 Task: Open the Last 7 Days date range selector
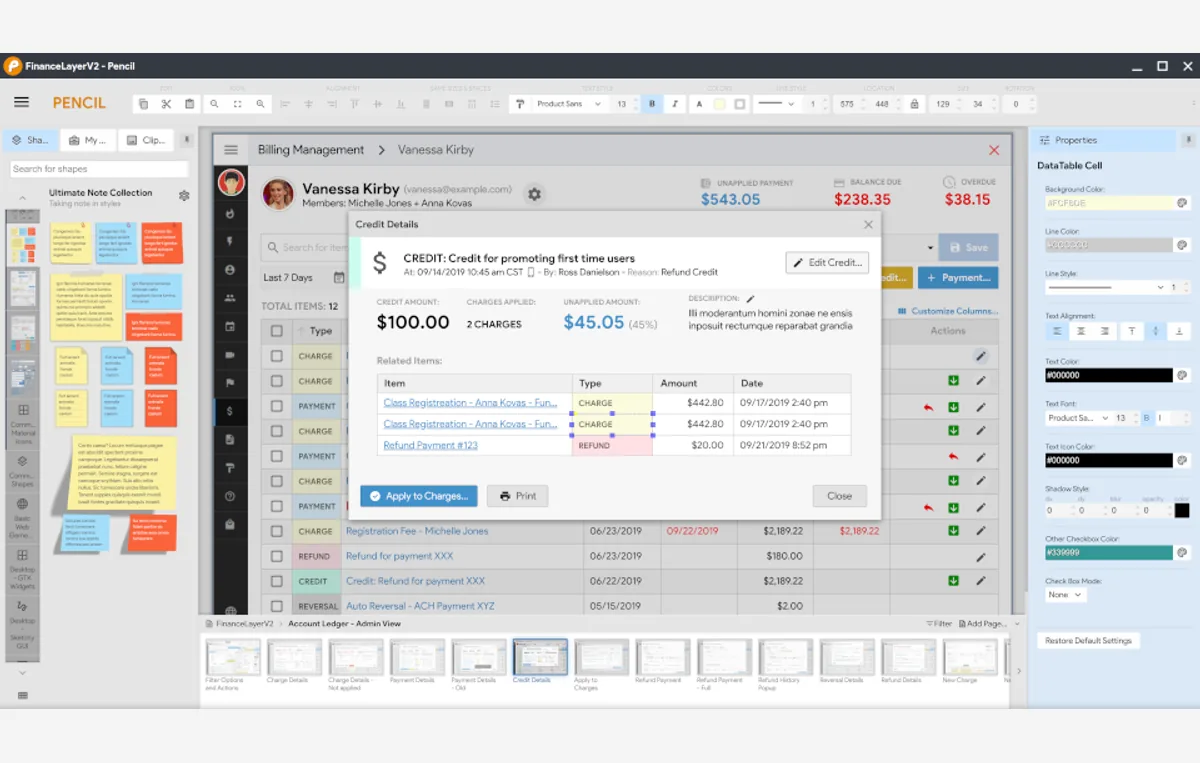[x=304, y=278]
